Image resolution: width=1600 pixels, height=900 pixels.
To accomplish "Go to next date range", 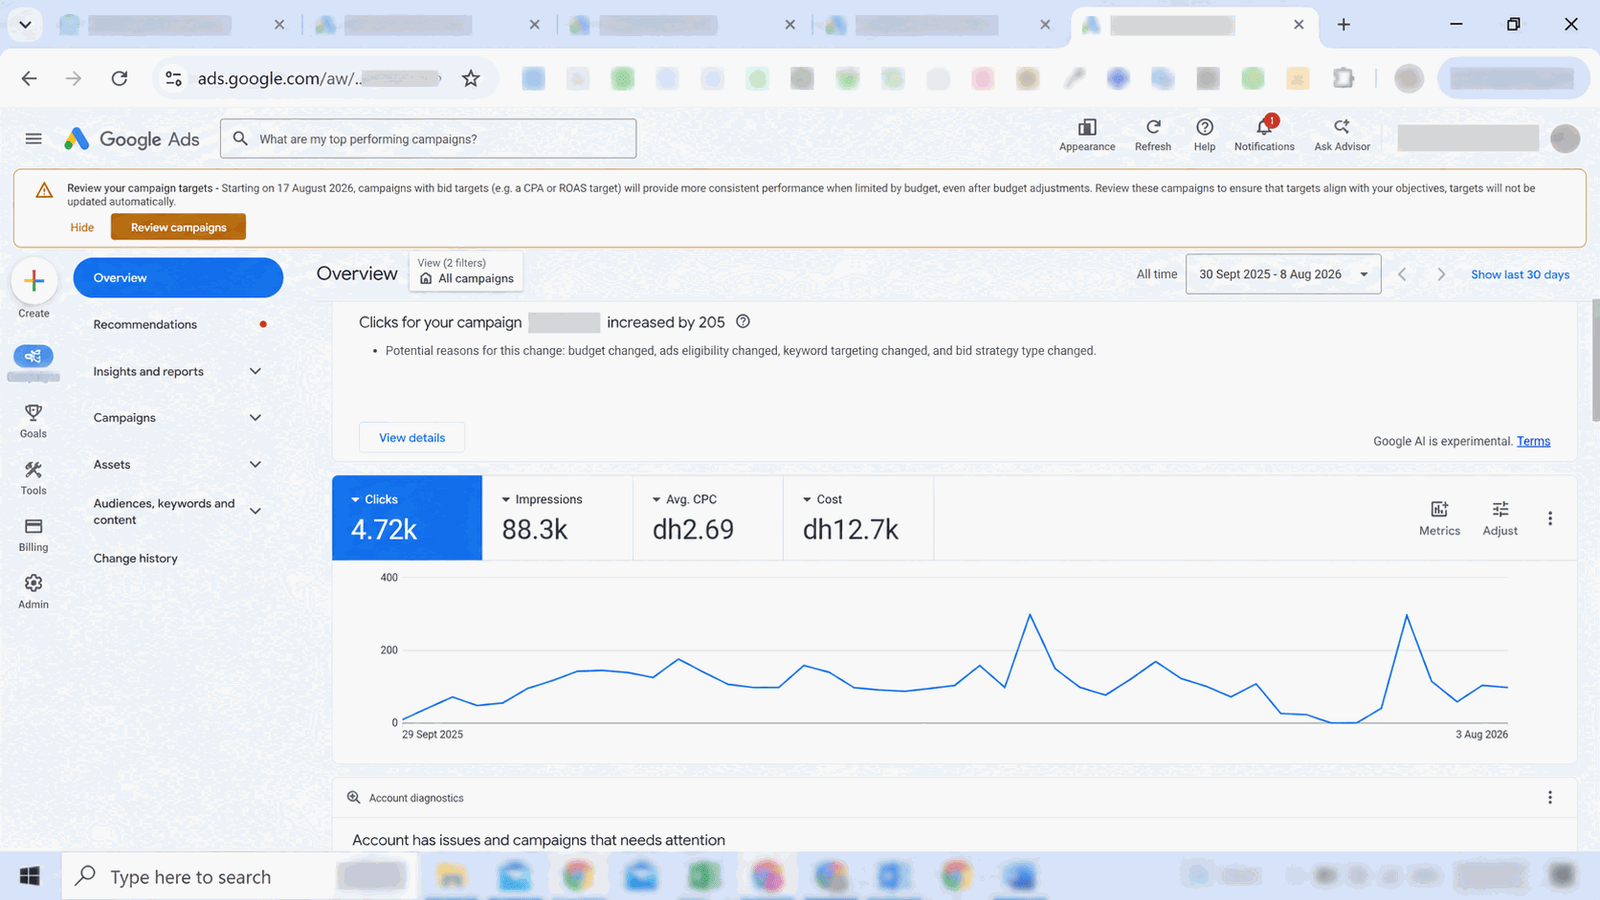I will 1441,274.
